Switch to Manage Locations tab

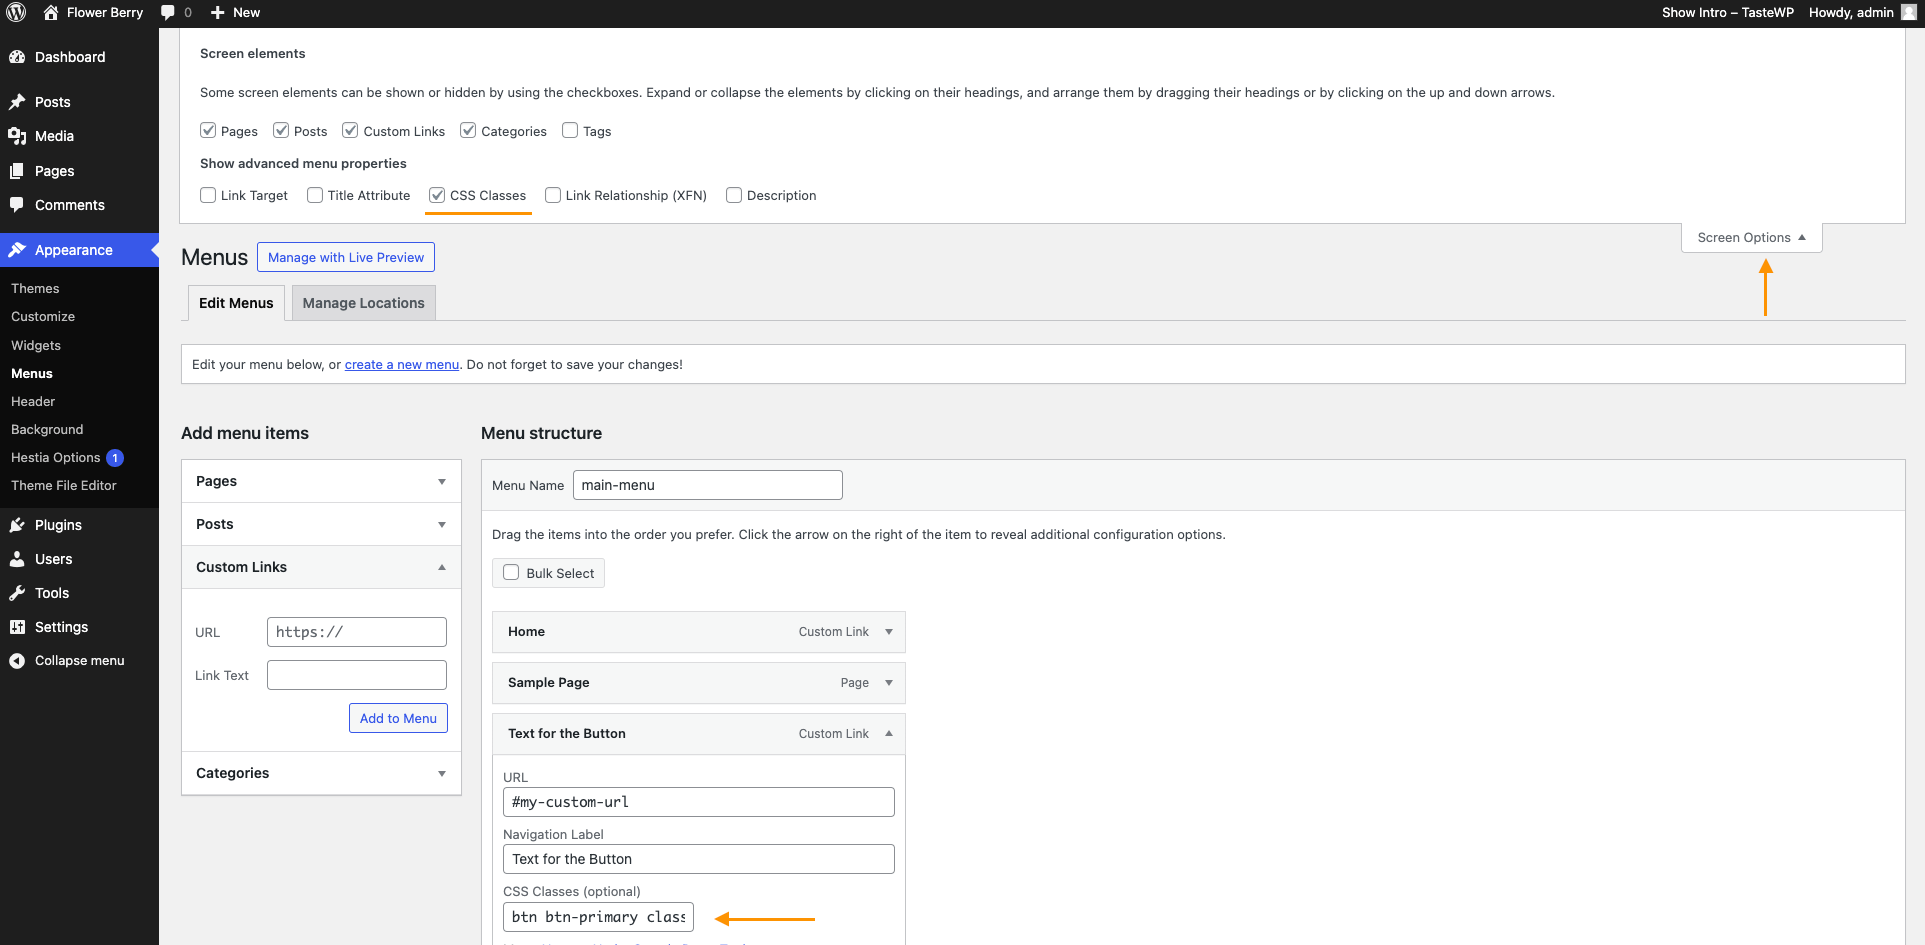(x=363, y=303)
